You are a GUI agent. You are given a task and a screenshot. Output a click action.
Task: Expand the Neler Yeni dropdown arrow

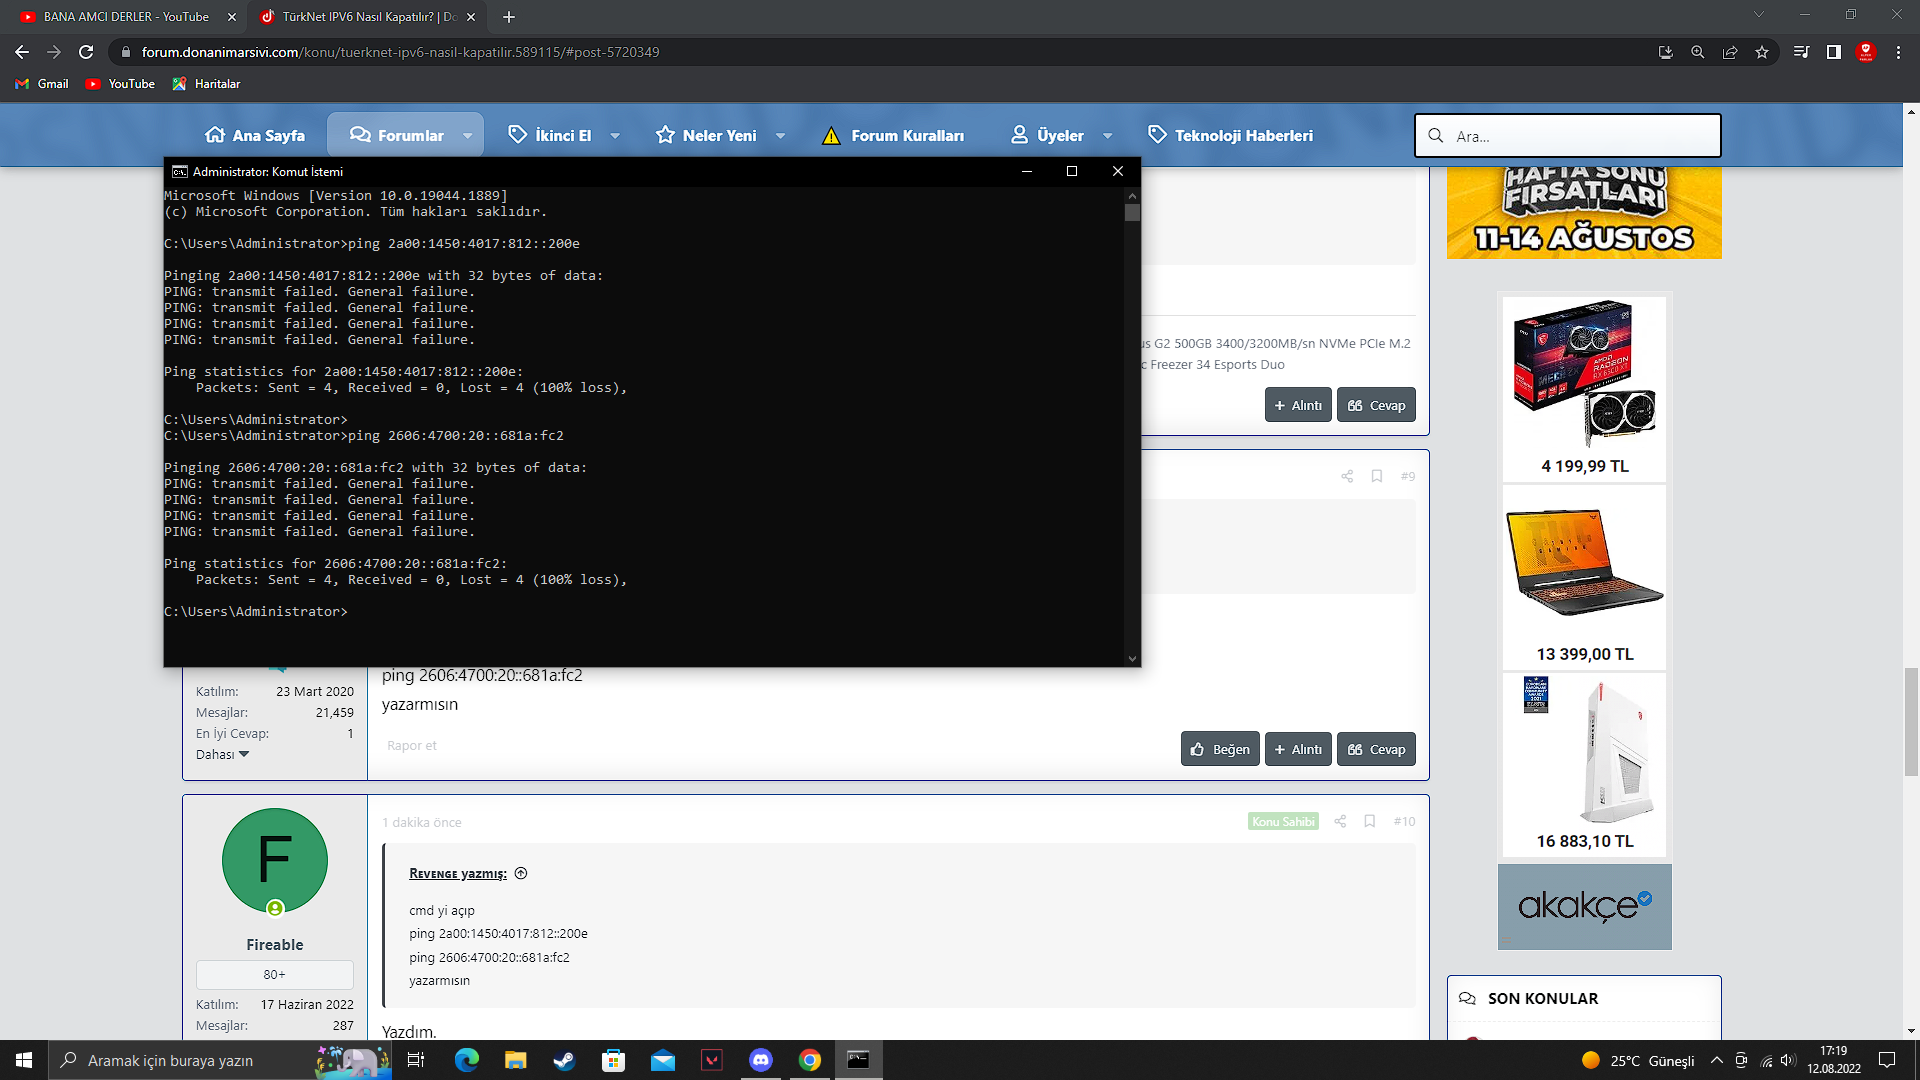point(780,136)
